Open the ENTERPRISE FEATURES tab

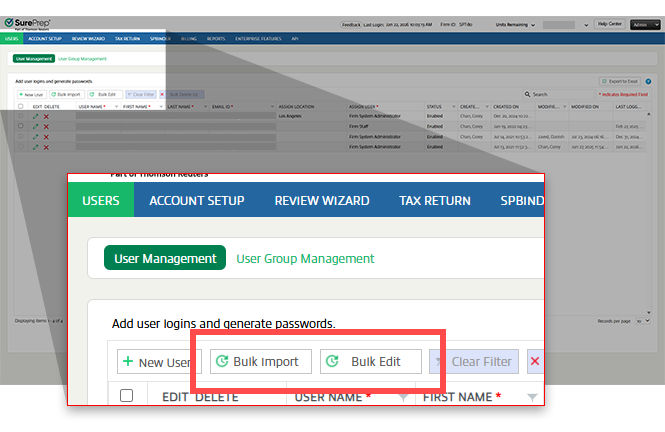[258, 39]
